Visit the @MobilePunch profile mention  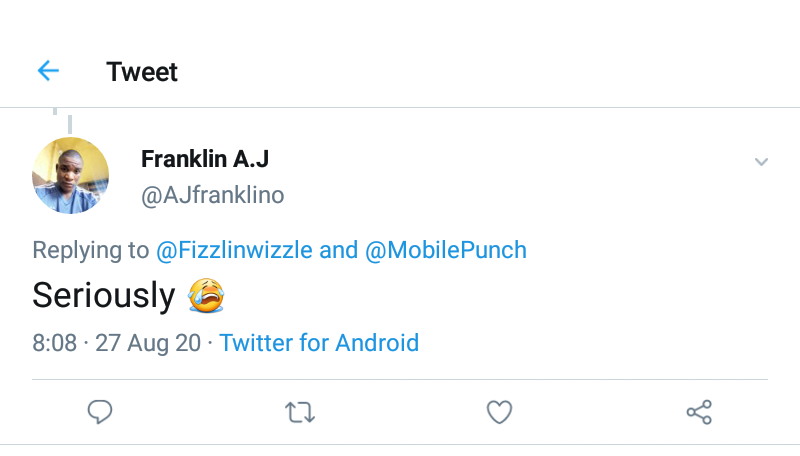[445, 250]
